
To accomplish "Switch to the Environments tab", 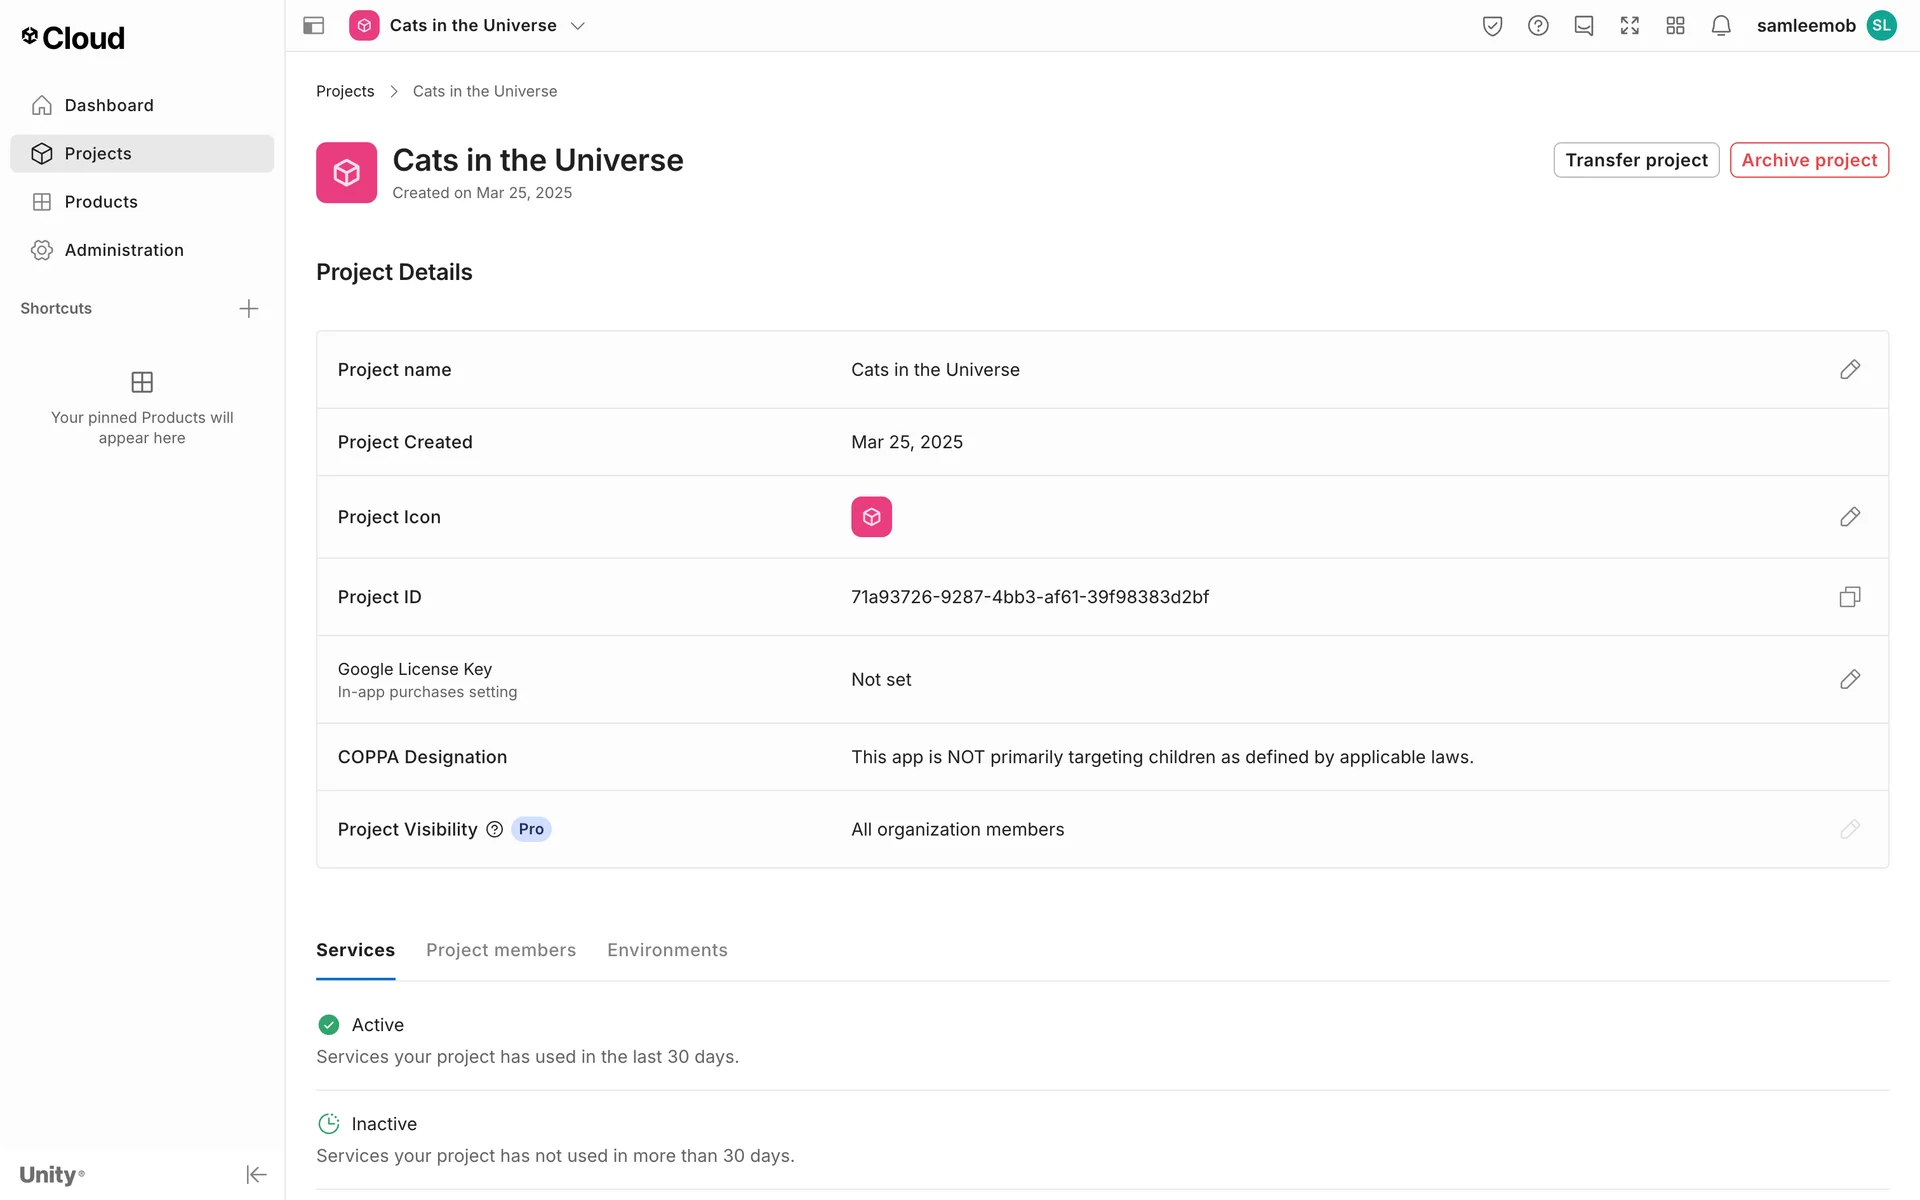I will coord(667,950).
